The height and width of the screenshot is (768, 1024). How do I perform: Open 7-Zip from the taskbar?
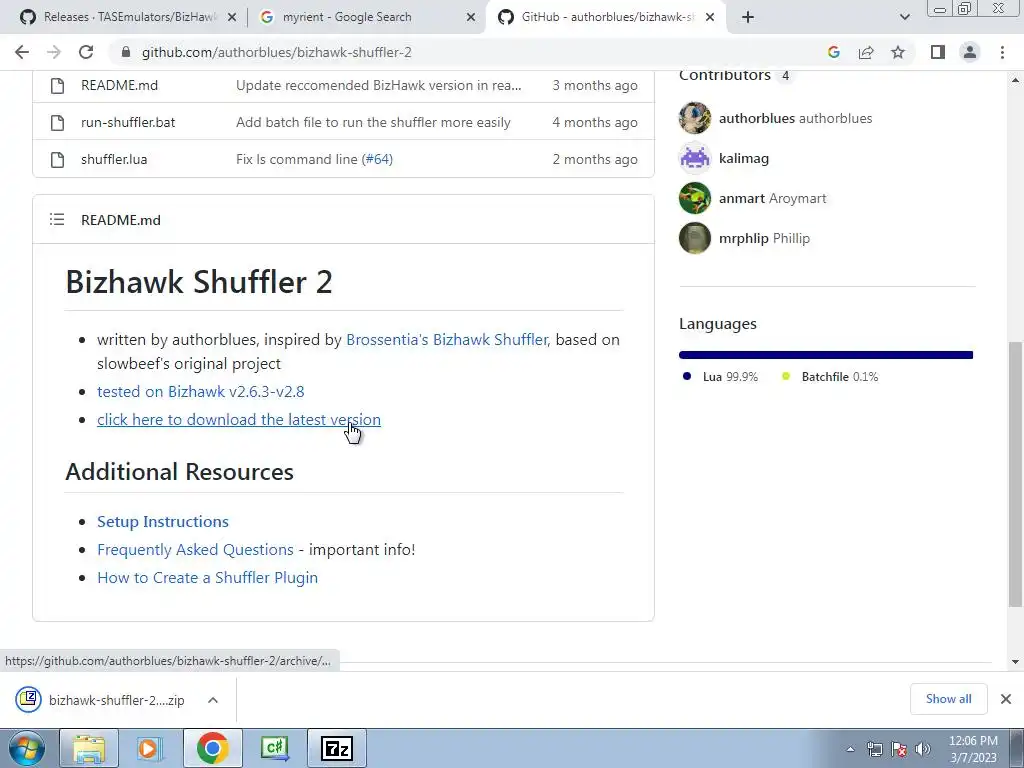click(337, 748)
